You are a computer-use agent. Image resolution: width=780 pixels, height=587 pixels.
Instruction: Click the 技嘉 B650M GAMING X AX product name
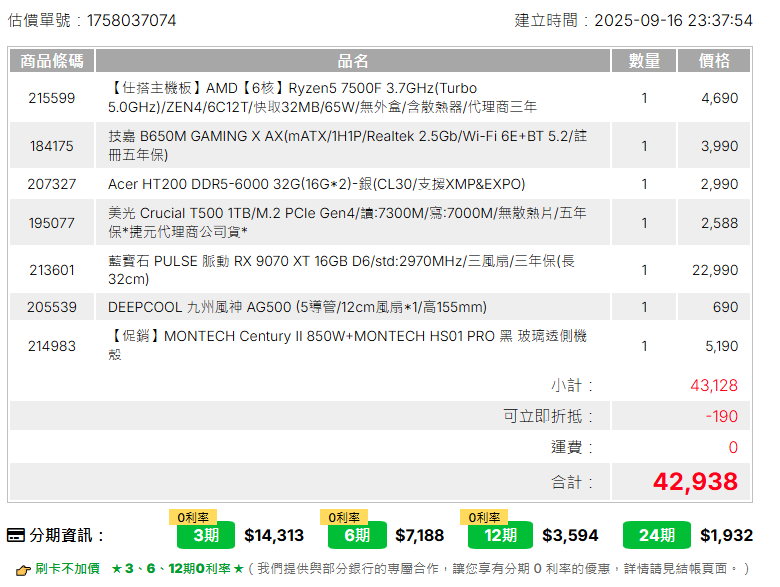(347, 145)
